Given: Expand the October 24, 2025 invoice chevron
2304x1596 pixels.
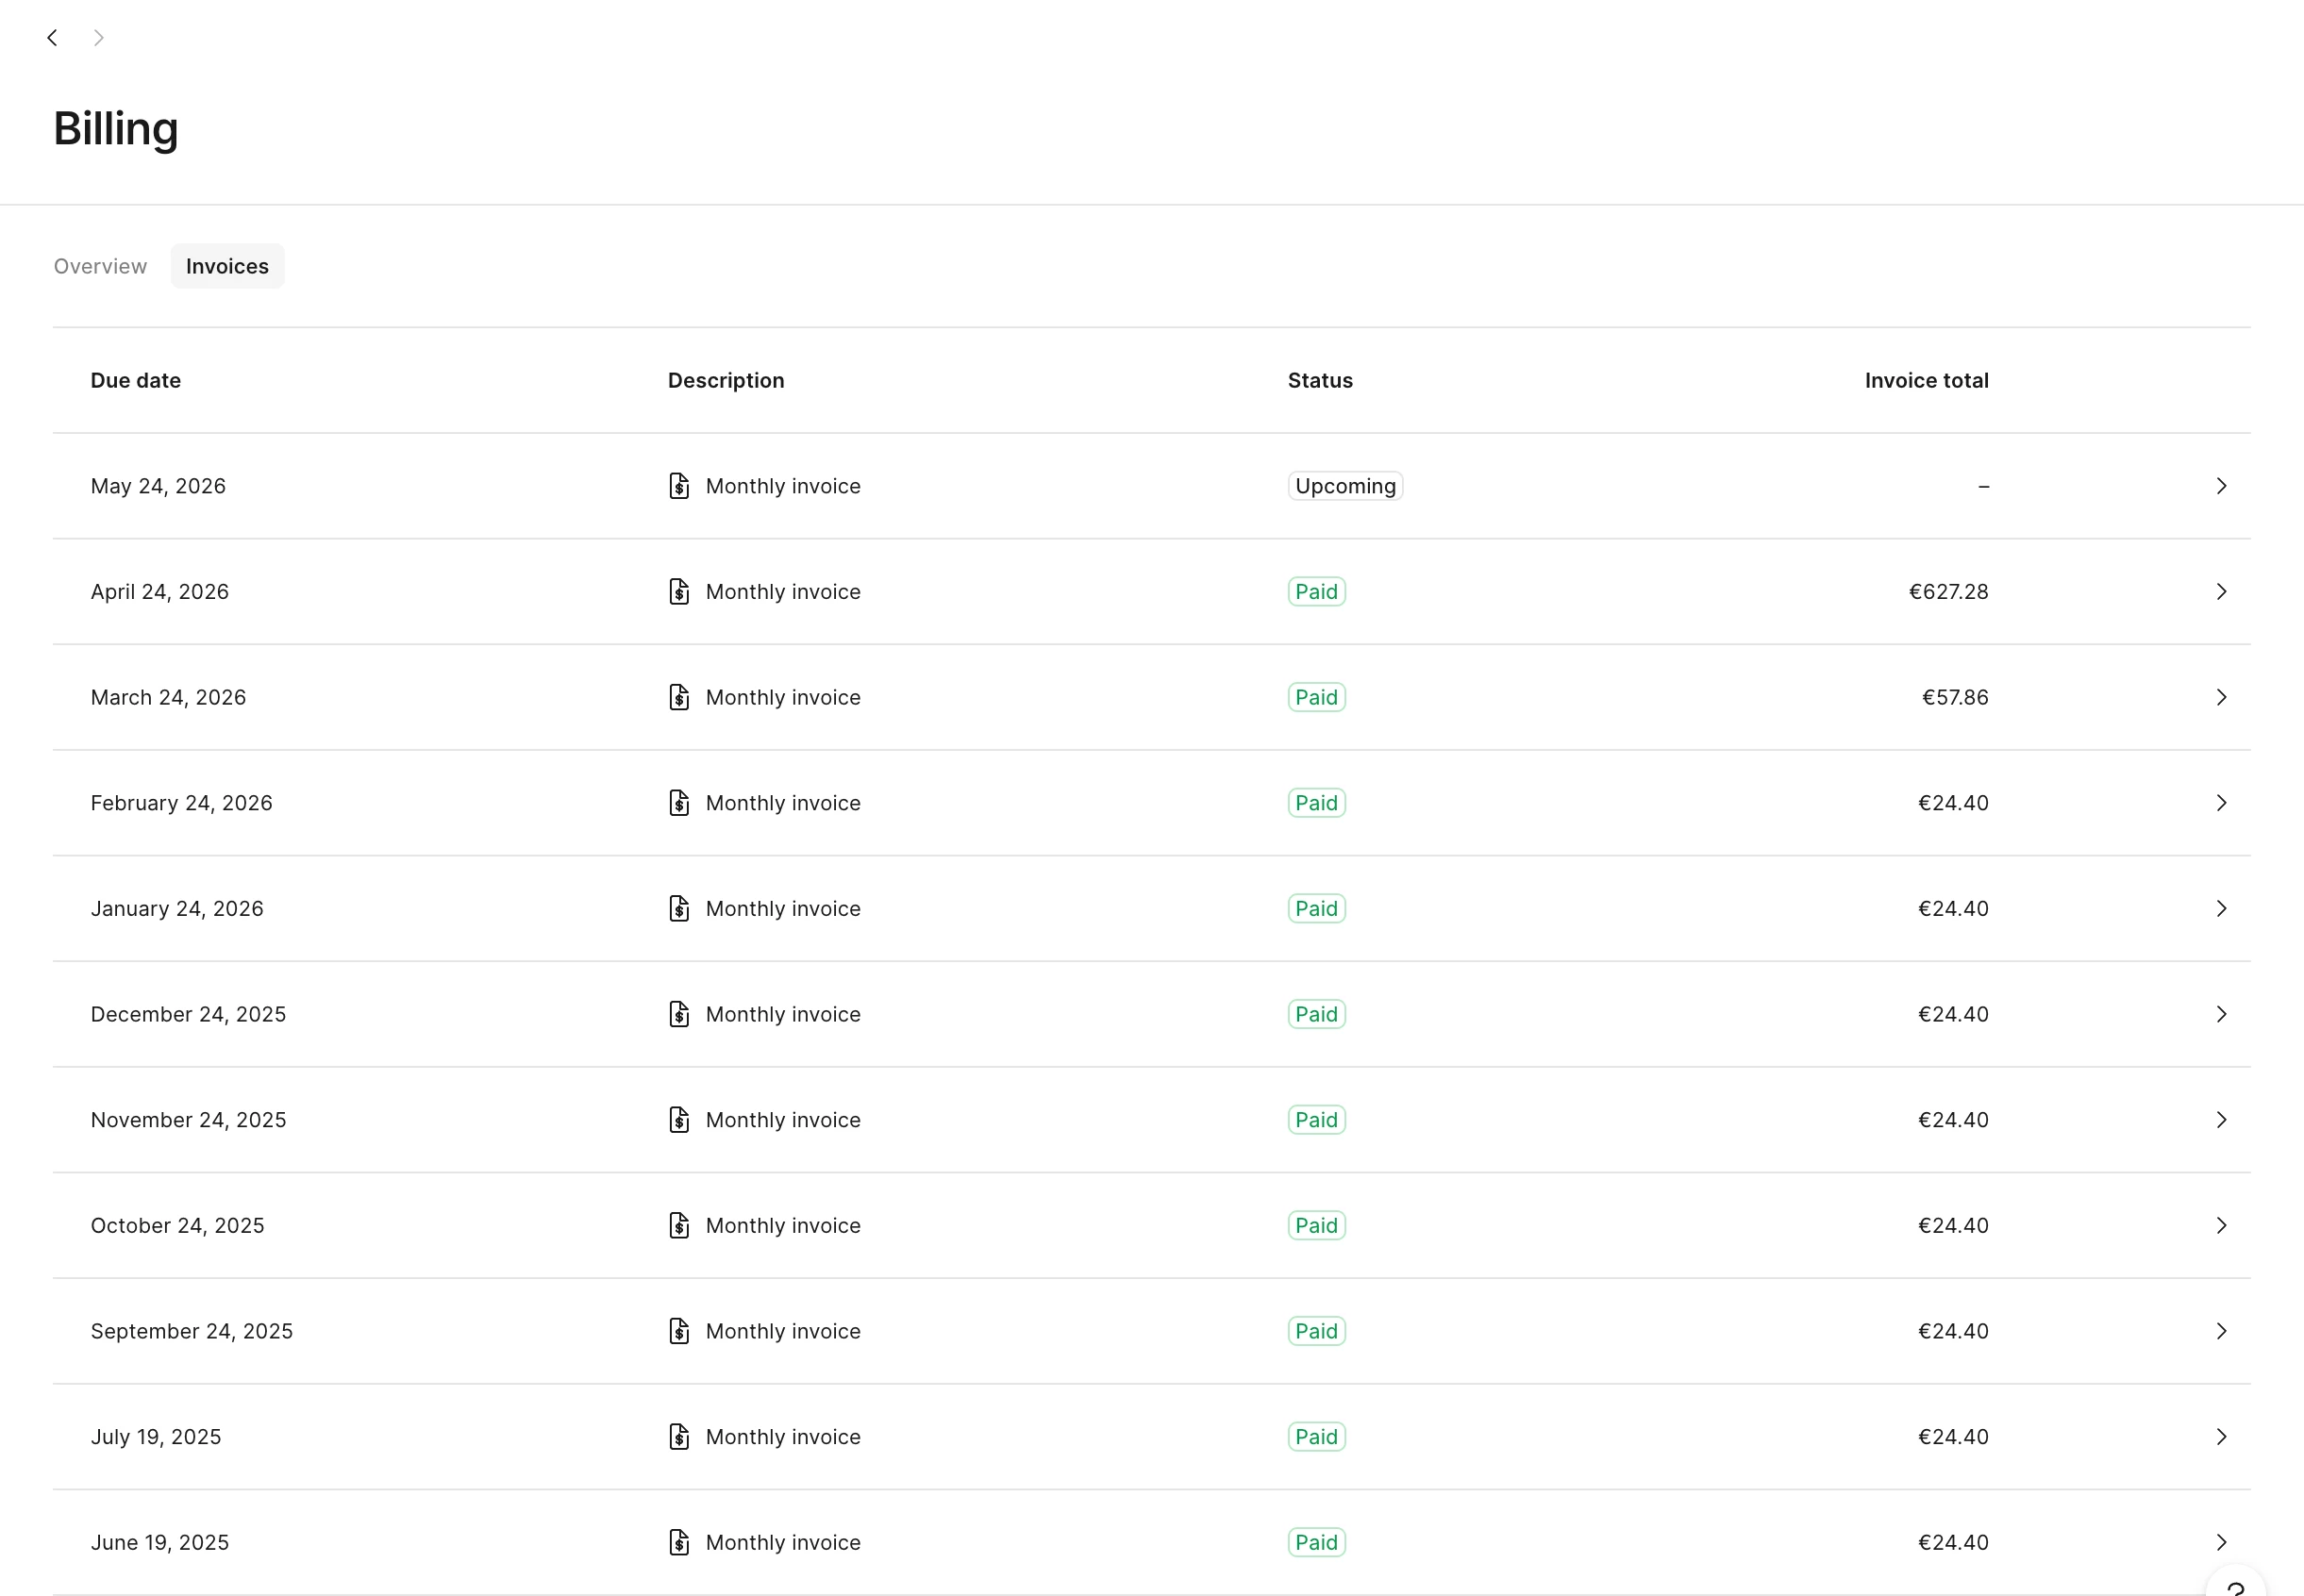Looking at the screenshot, I should tap(2221, 1226).
